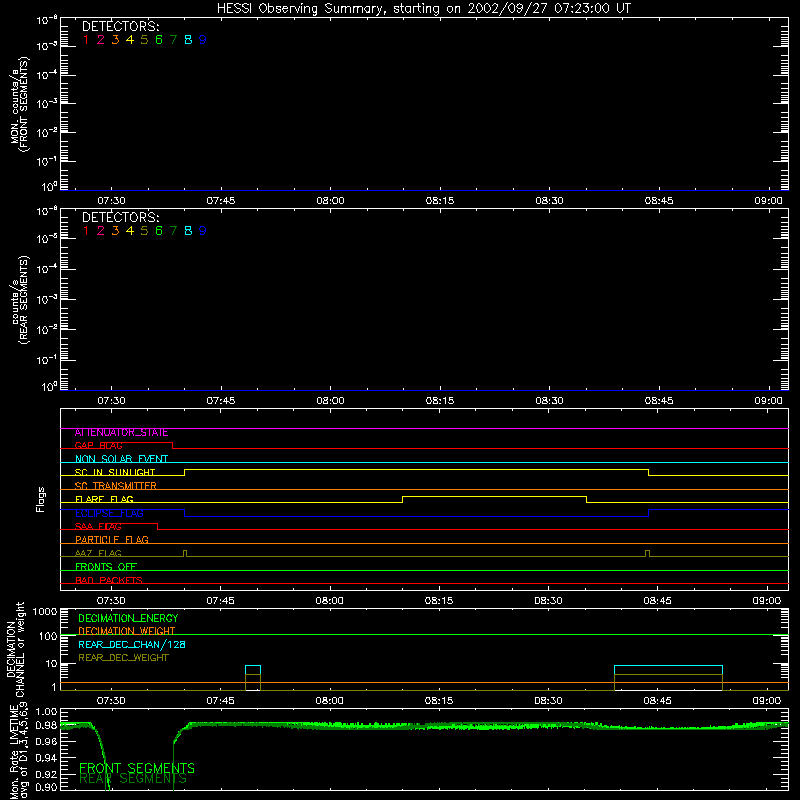Click the DECIMATION_ENERGY legend label
Screen dimensions: 800x800
pyautogui.click(x=128, y=618)
